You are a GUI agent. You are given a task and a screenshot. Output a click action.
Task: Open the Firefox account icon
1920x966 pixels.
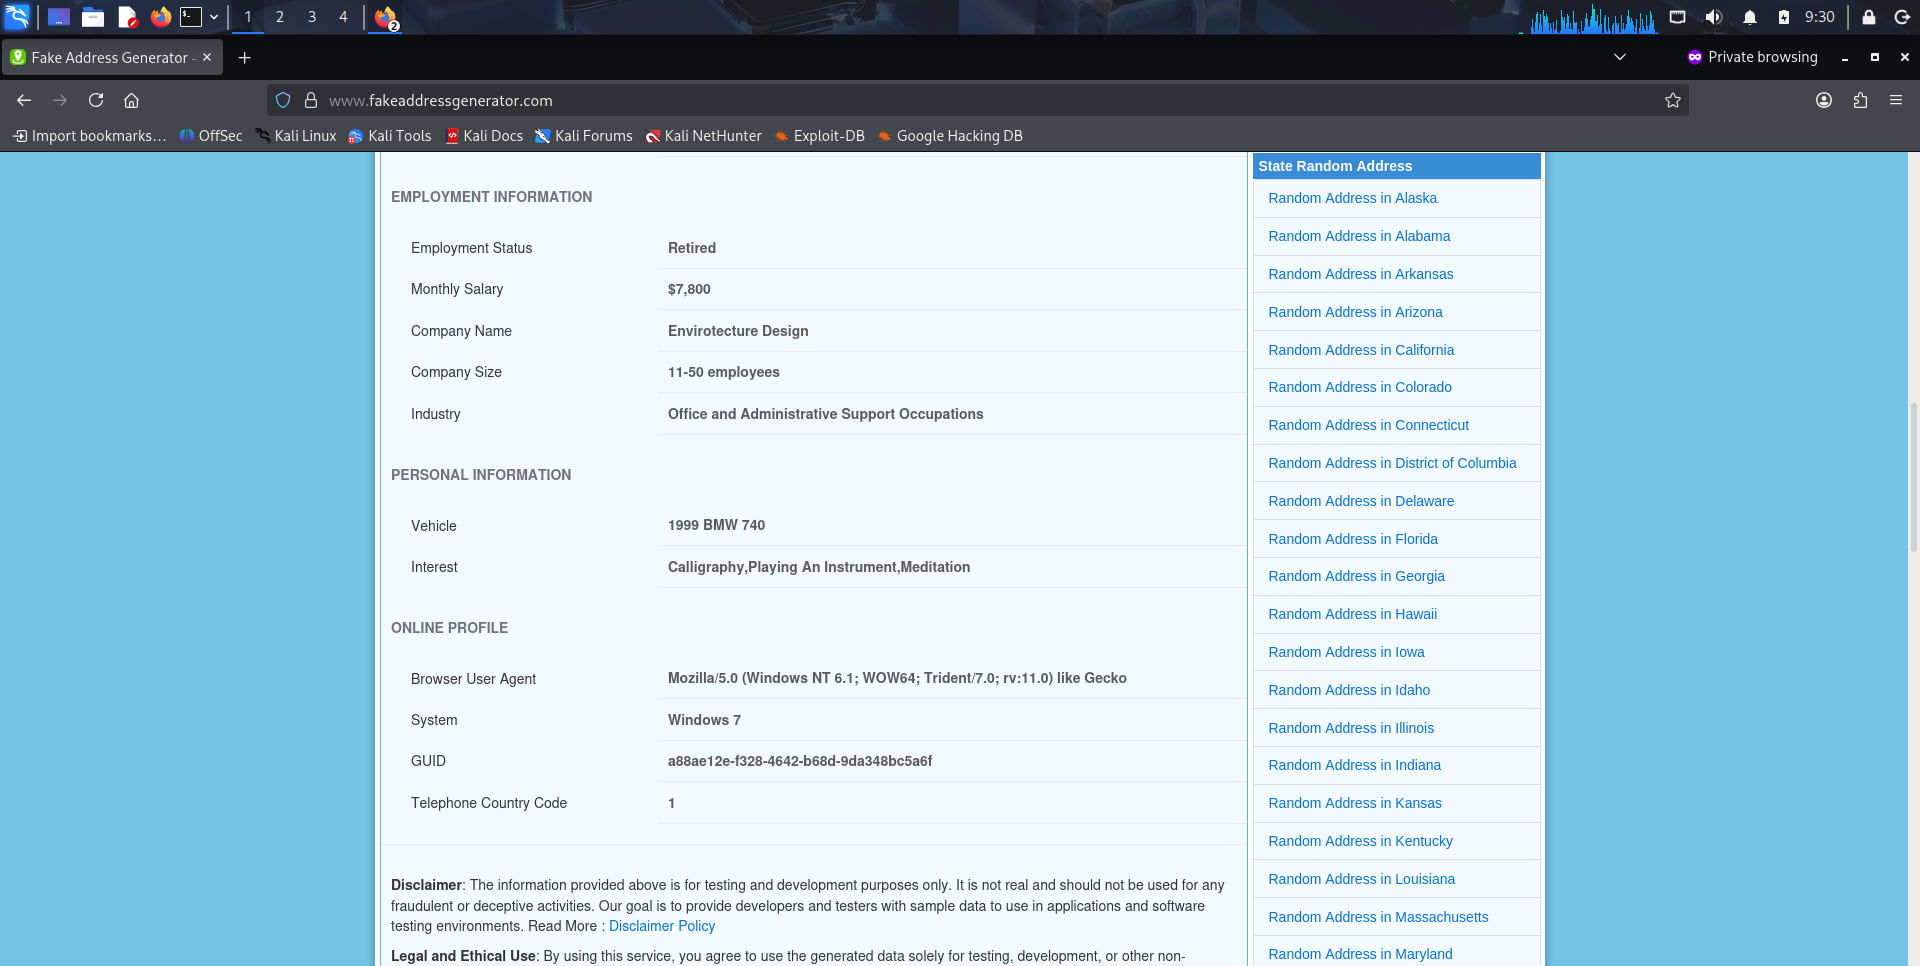coord(1824,100)
